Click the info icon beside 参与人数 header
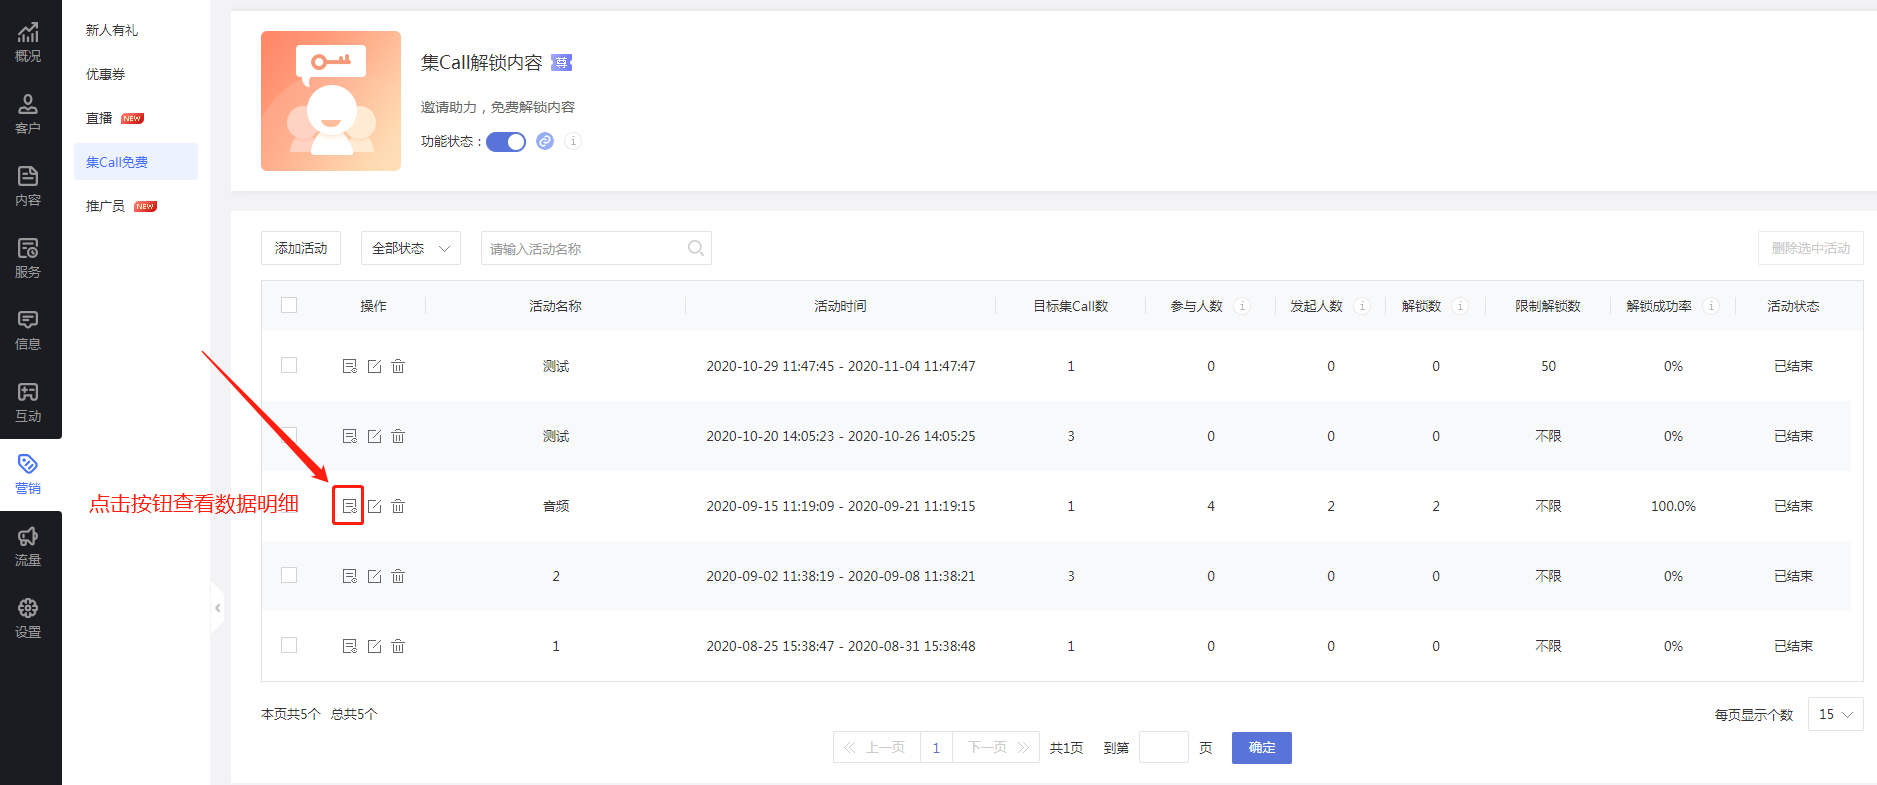 click(x=1242, y=306)
